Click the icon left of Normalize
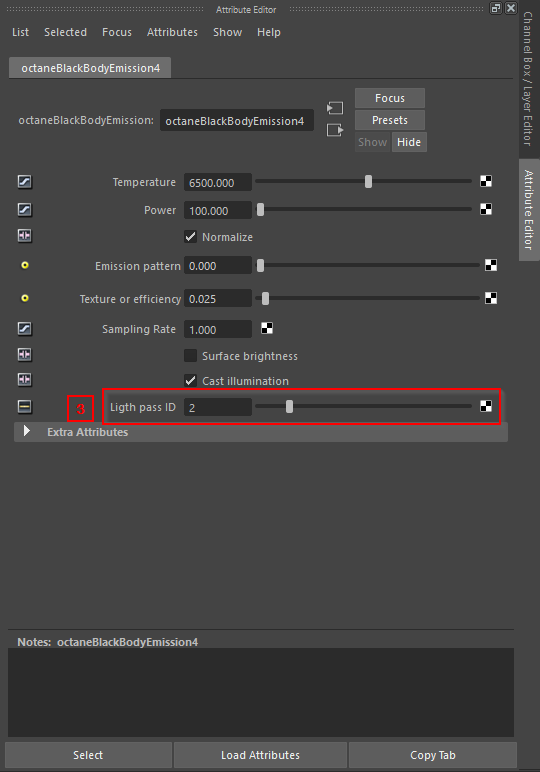The image size is (540, 772). click(25, 236)
